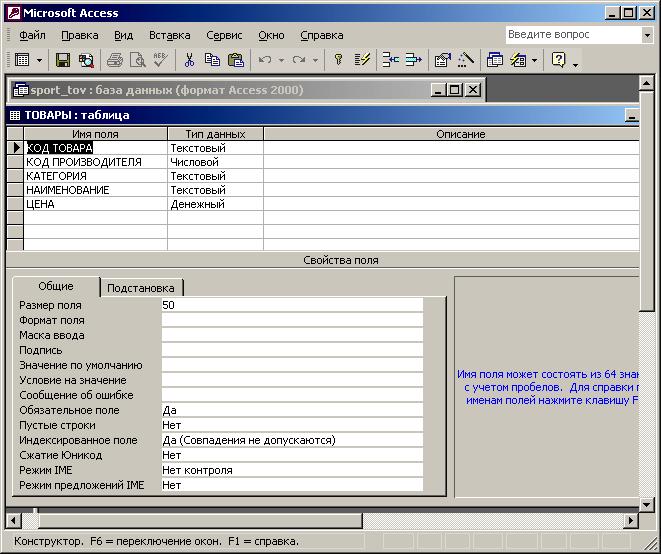
Task: Select the КОД ПРОИЗВОДИТЕЛЯ field name cell
Action: 96,162
